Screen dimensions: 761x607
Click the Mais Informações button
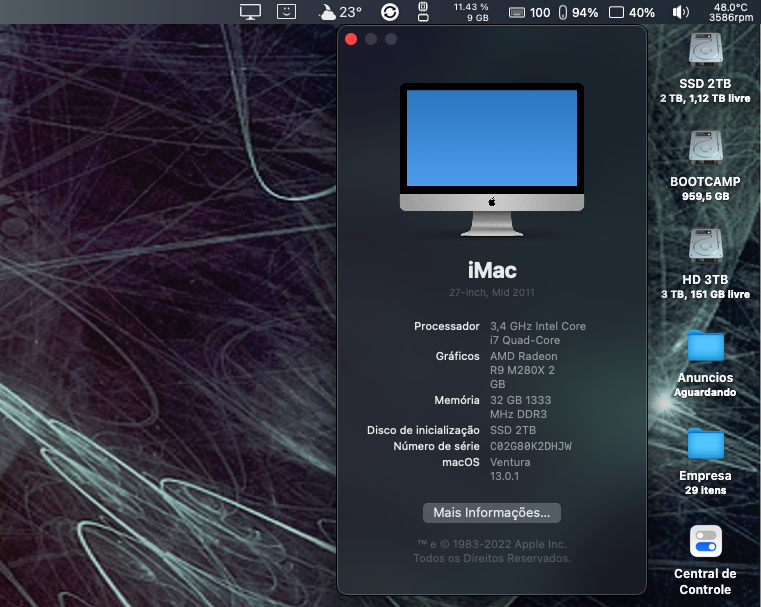(x=491, y=512)
